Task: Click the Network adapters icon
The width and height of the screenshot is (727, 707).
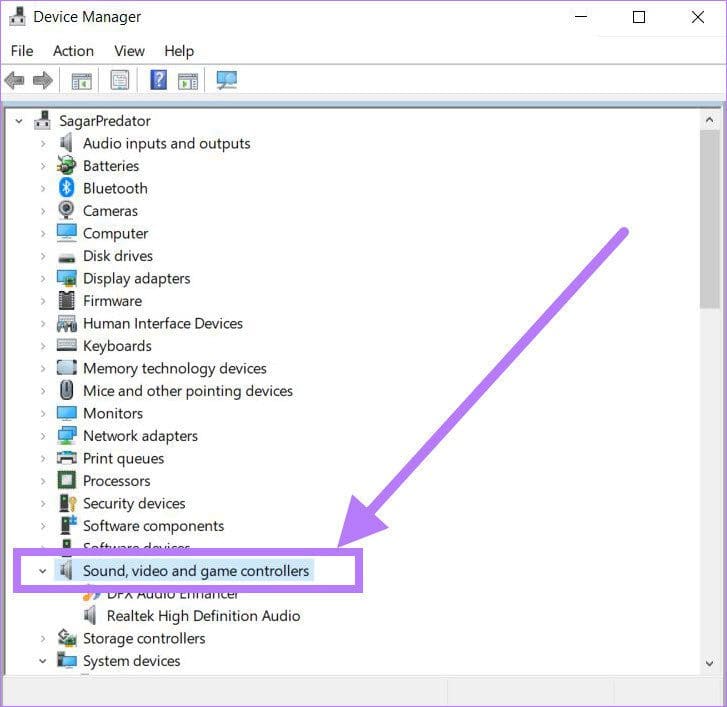Action: [x=67, y=435]
